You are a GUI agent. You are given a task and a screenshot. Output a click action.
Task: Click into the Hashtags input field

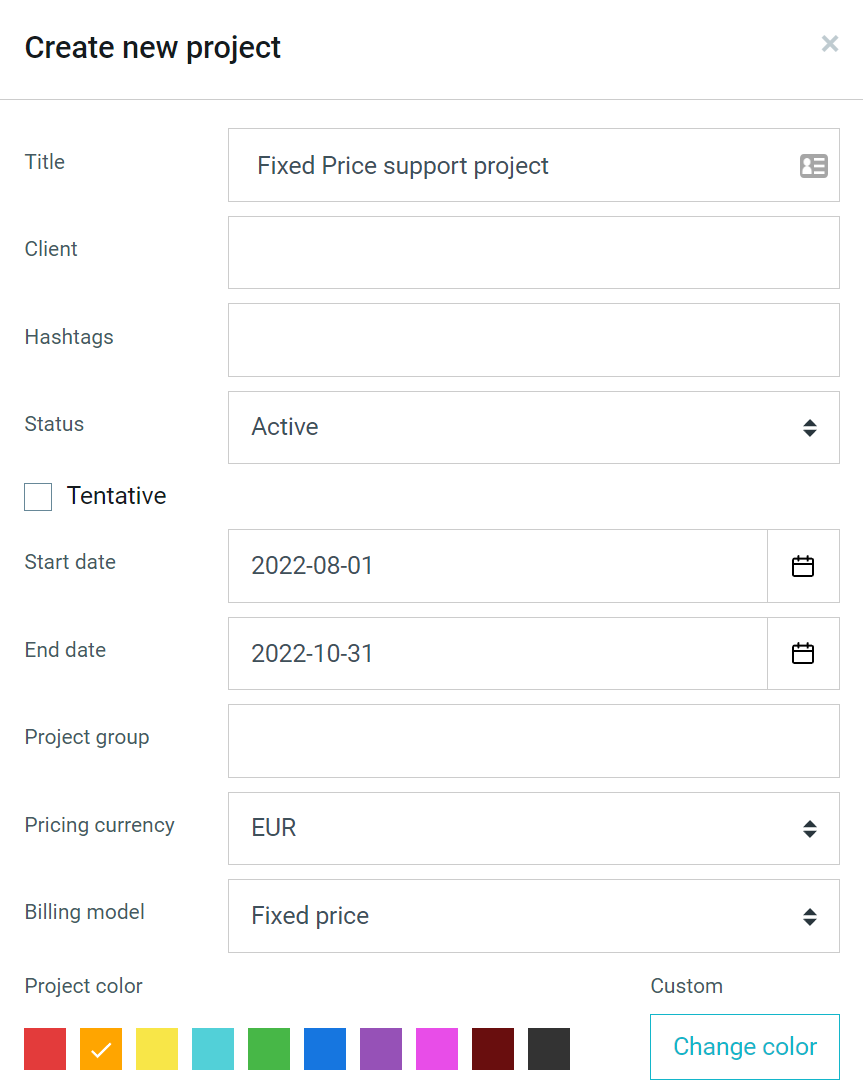coord(534,340)
